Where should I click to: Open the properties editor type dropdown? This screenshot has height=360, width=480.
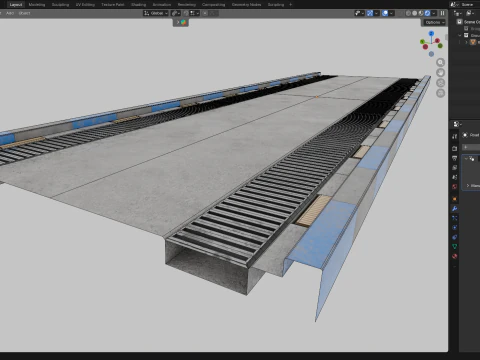(x=458, y=124)
